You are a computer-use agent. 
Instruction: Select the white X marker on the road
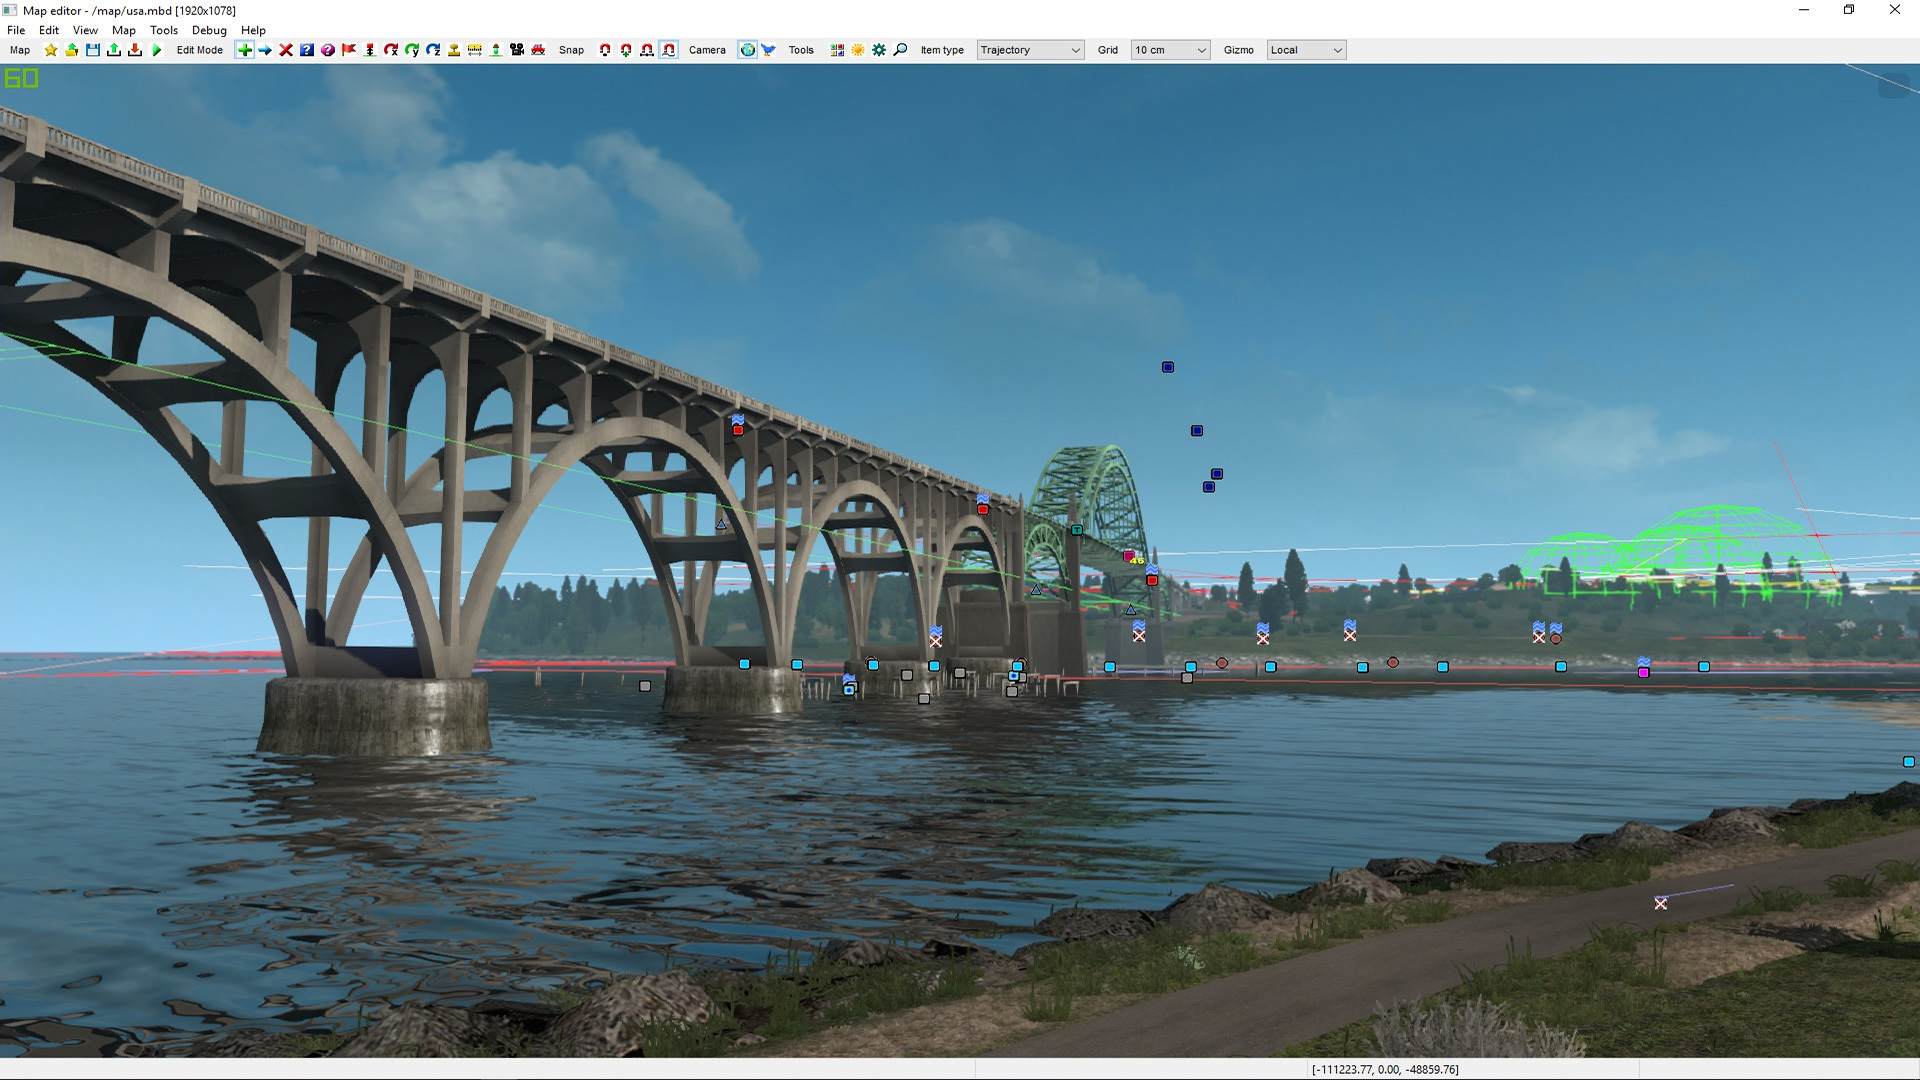click(x=1660, y=903)
